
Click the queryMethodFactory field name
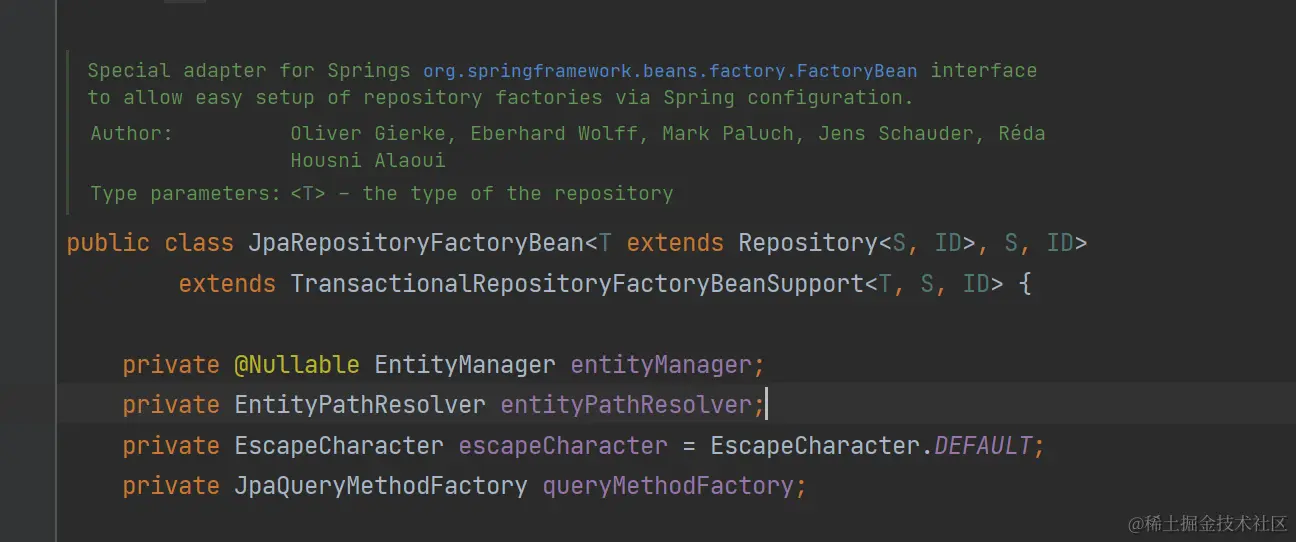[x=668, y=486]
